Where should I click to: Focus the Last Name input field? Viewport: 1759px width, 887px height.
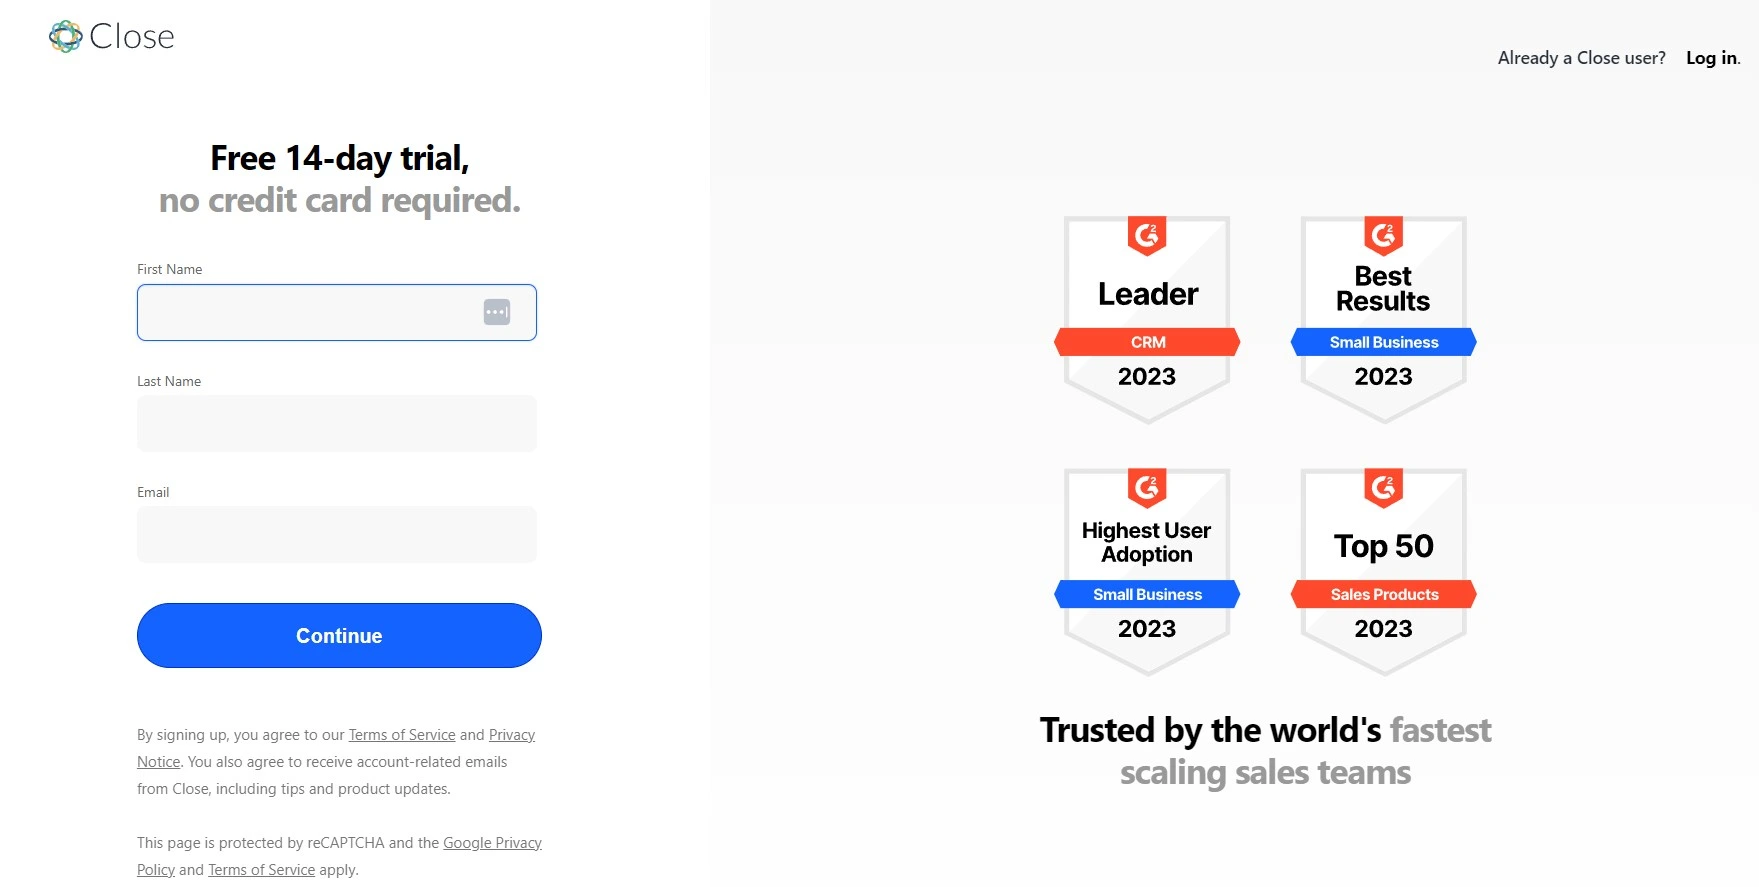pos(337,424)
